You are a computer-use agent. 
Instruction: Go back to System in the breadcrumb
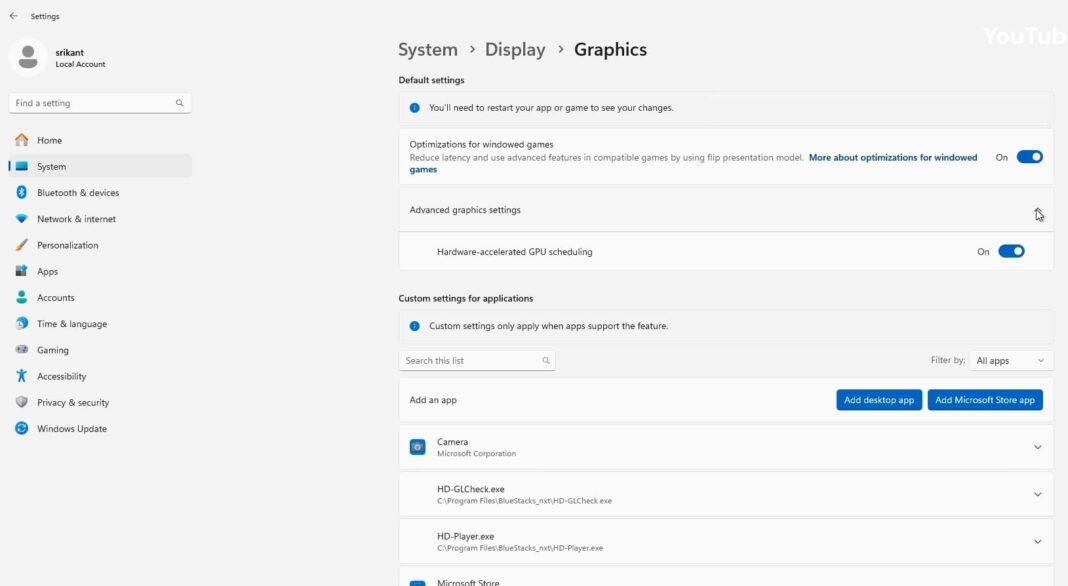428,48
